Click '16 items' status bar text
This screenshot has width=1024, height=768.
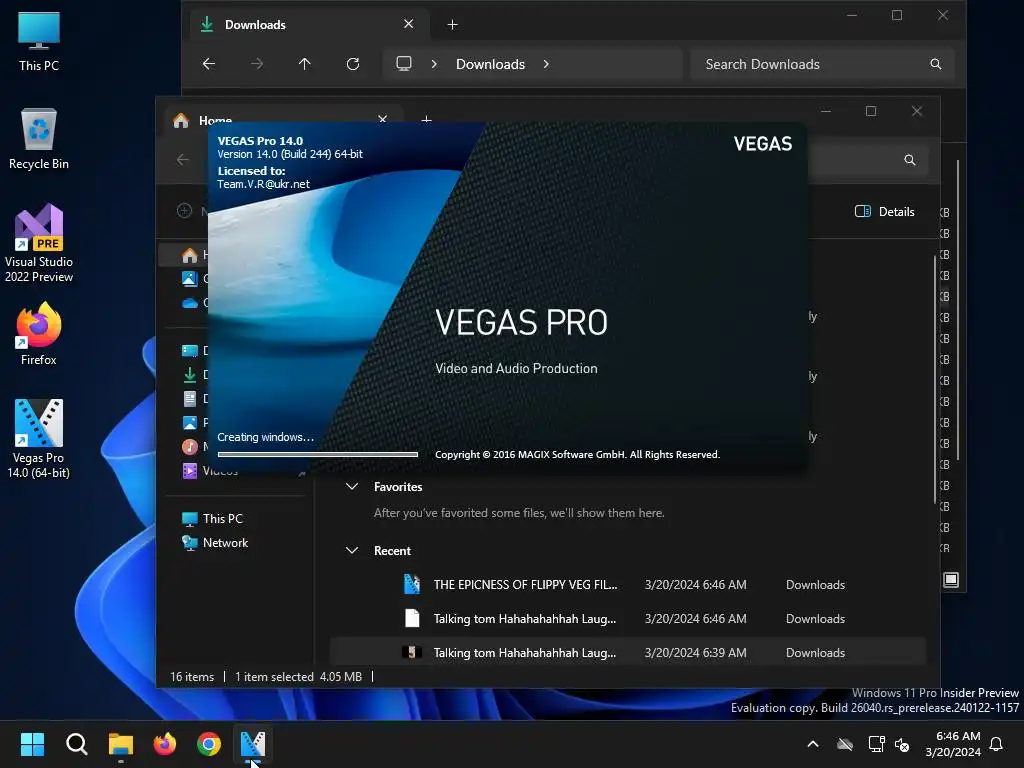click(192, 677)
